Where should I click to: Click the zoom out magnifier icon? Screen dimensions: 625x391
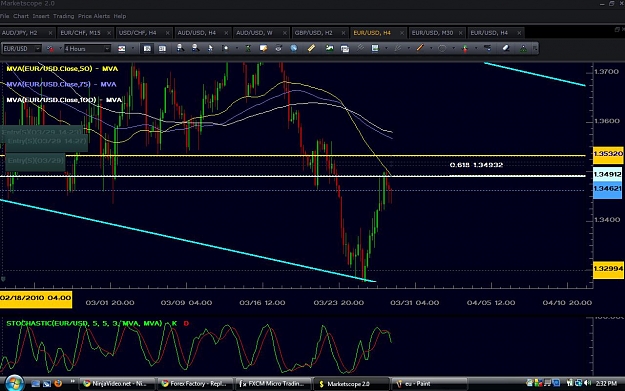click(195, 48)
